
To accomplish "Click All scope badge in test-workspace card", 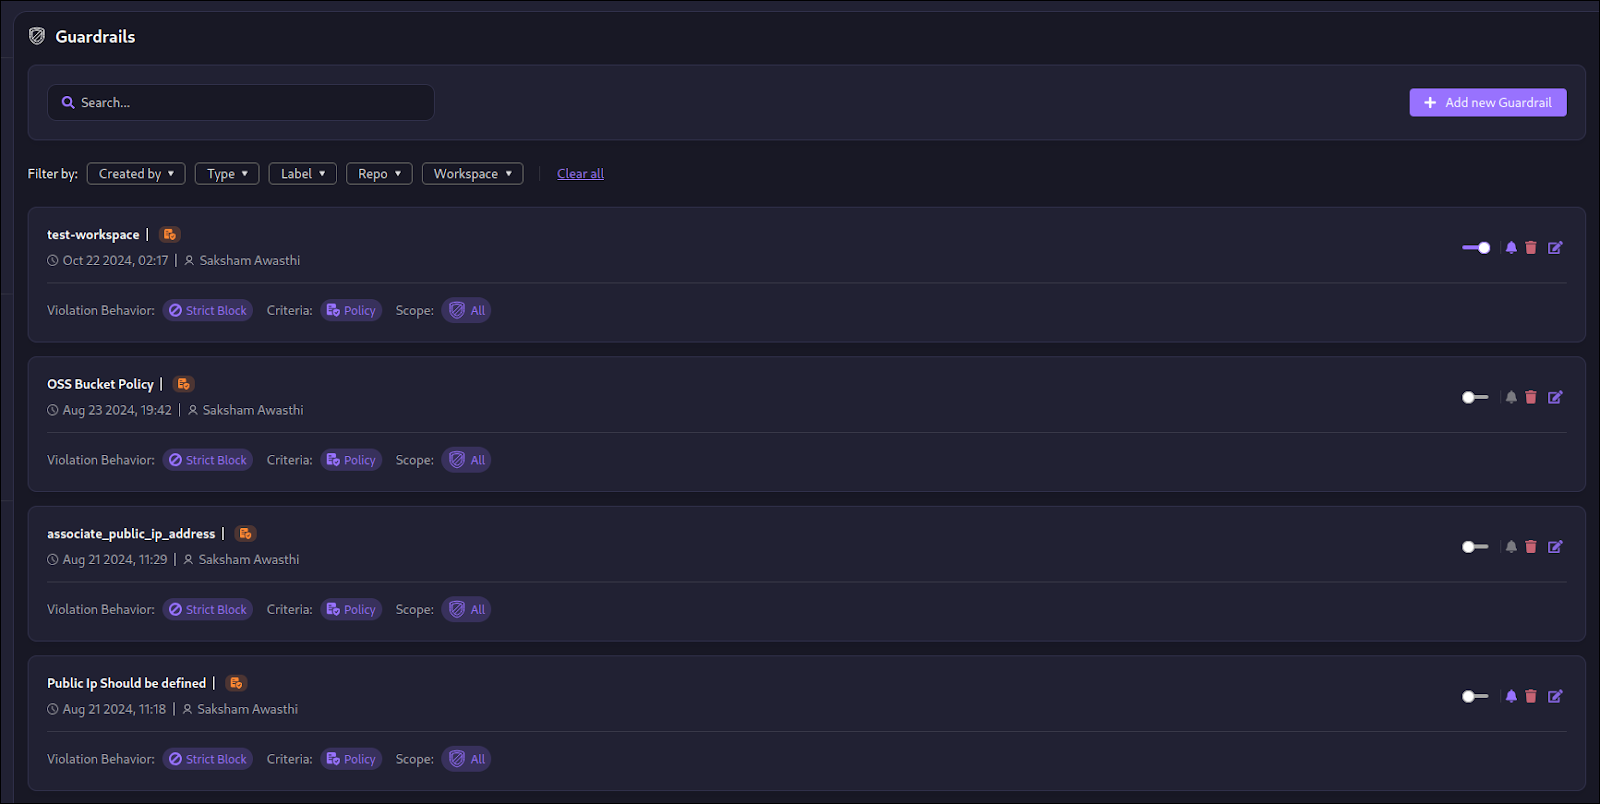I will 466,310.
